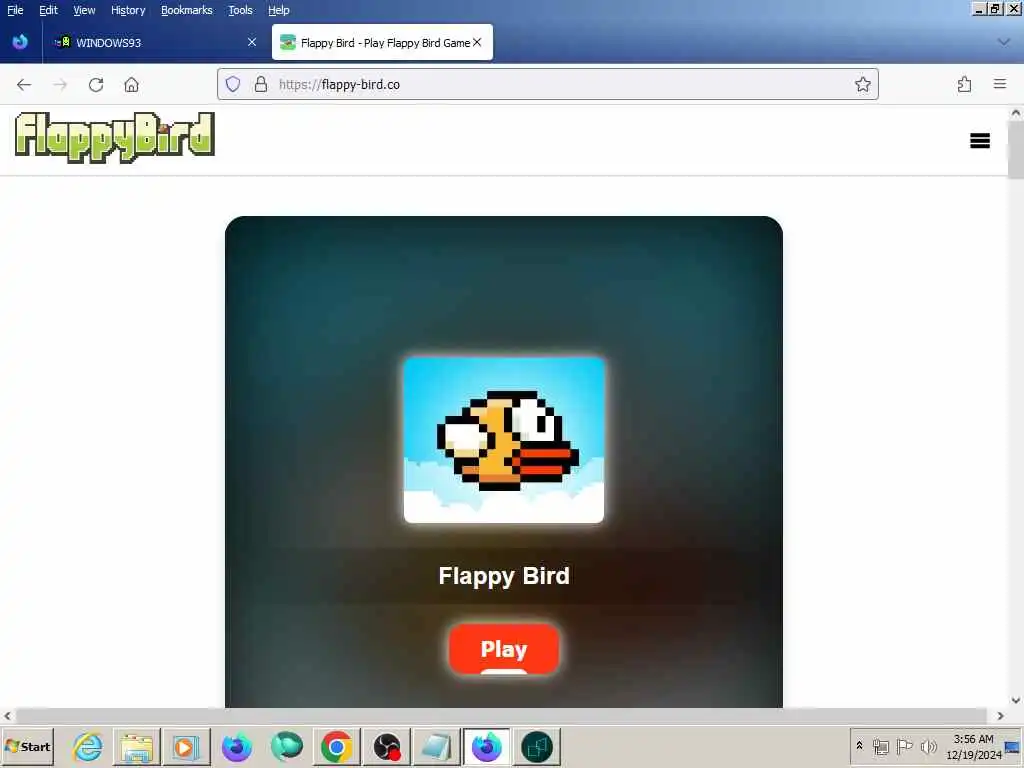
Task: Click the show desktop monitor icon
Action: point(1013,746)
